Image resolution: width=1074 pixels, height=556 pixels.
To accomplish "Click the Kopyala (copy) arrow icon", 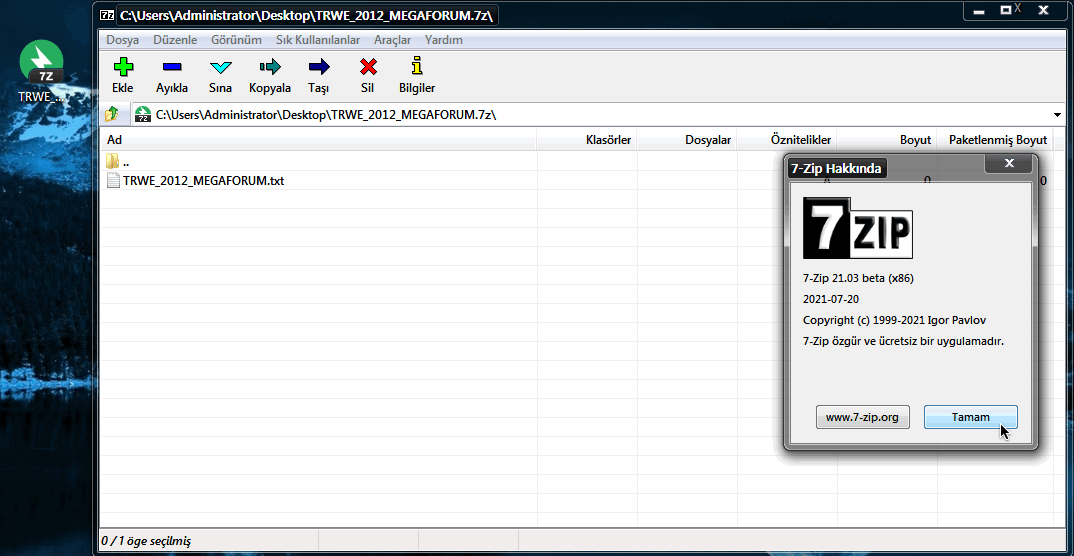I will tap(270, 66).
